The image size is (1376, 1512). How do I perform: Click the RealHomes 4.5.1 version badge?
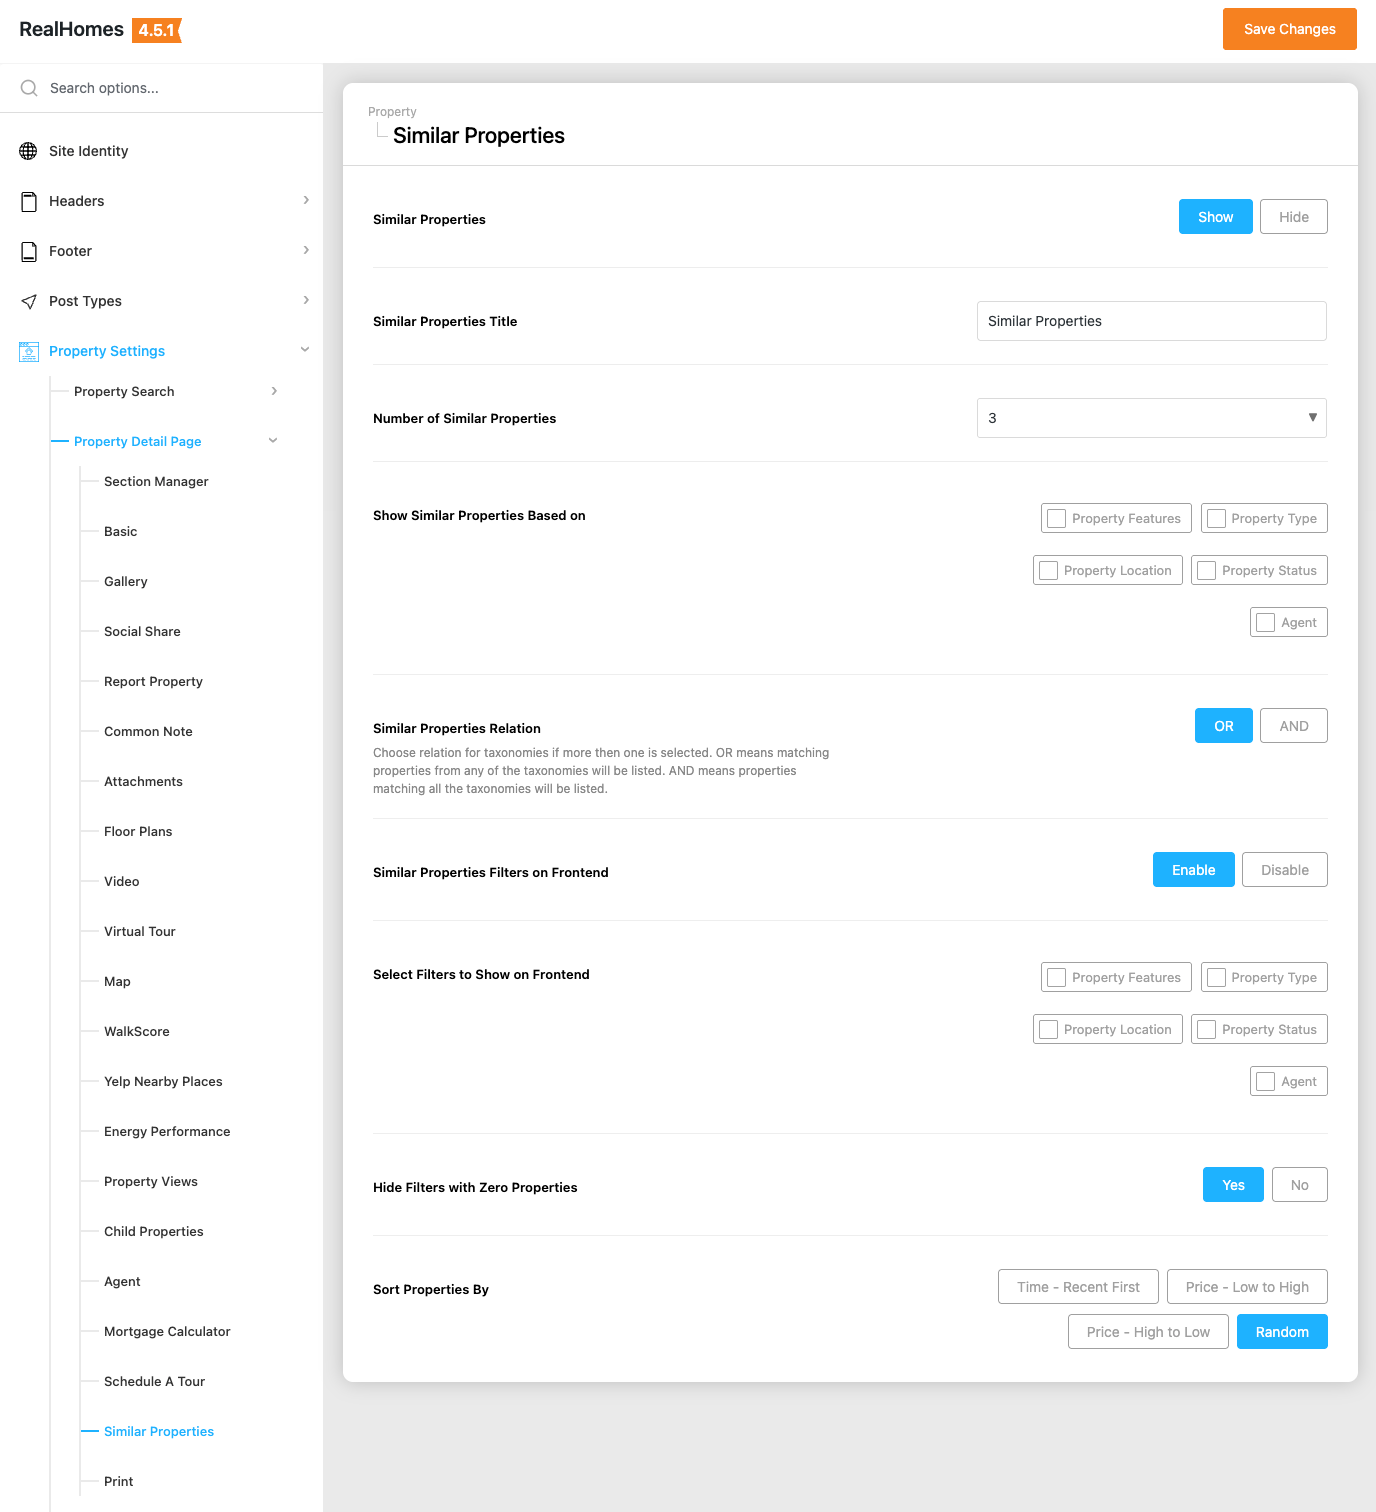(157, 30)
